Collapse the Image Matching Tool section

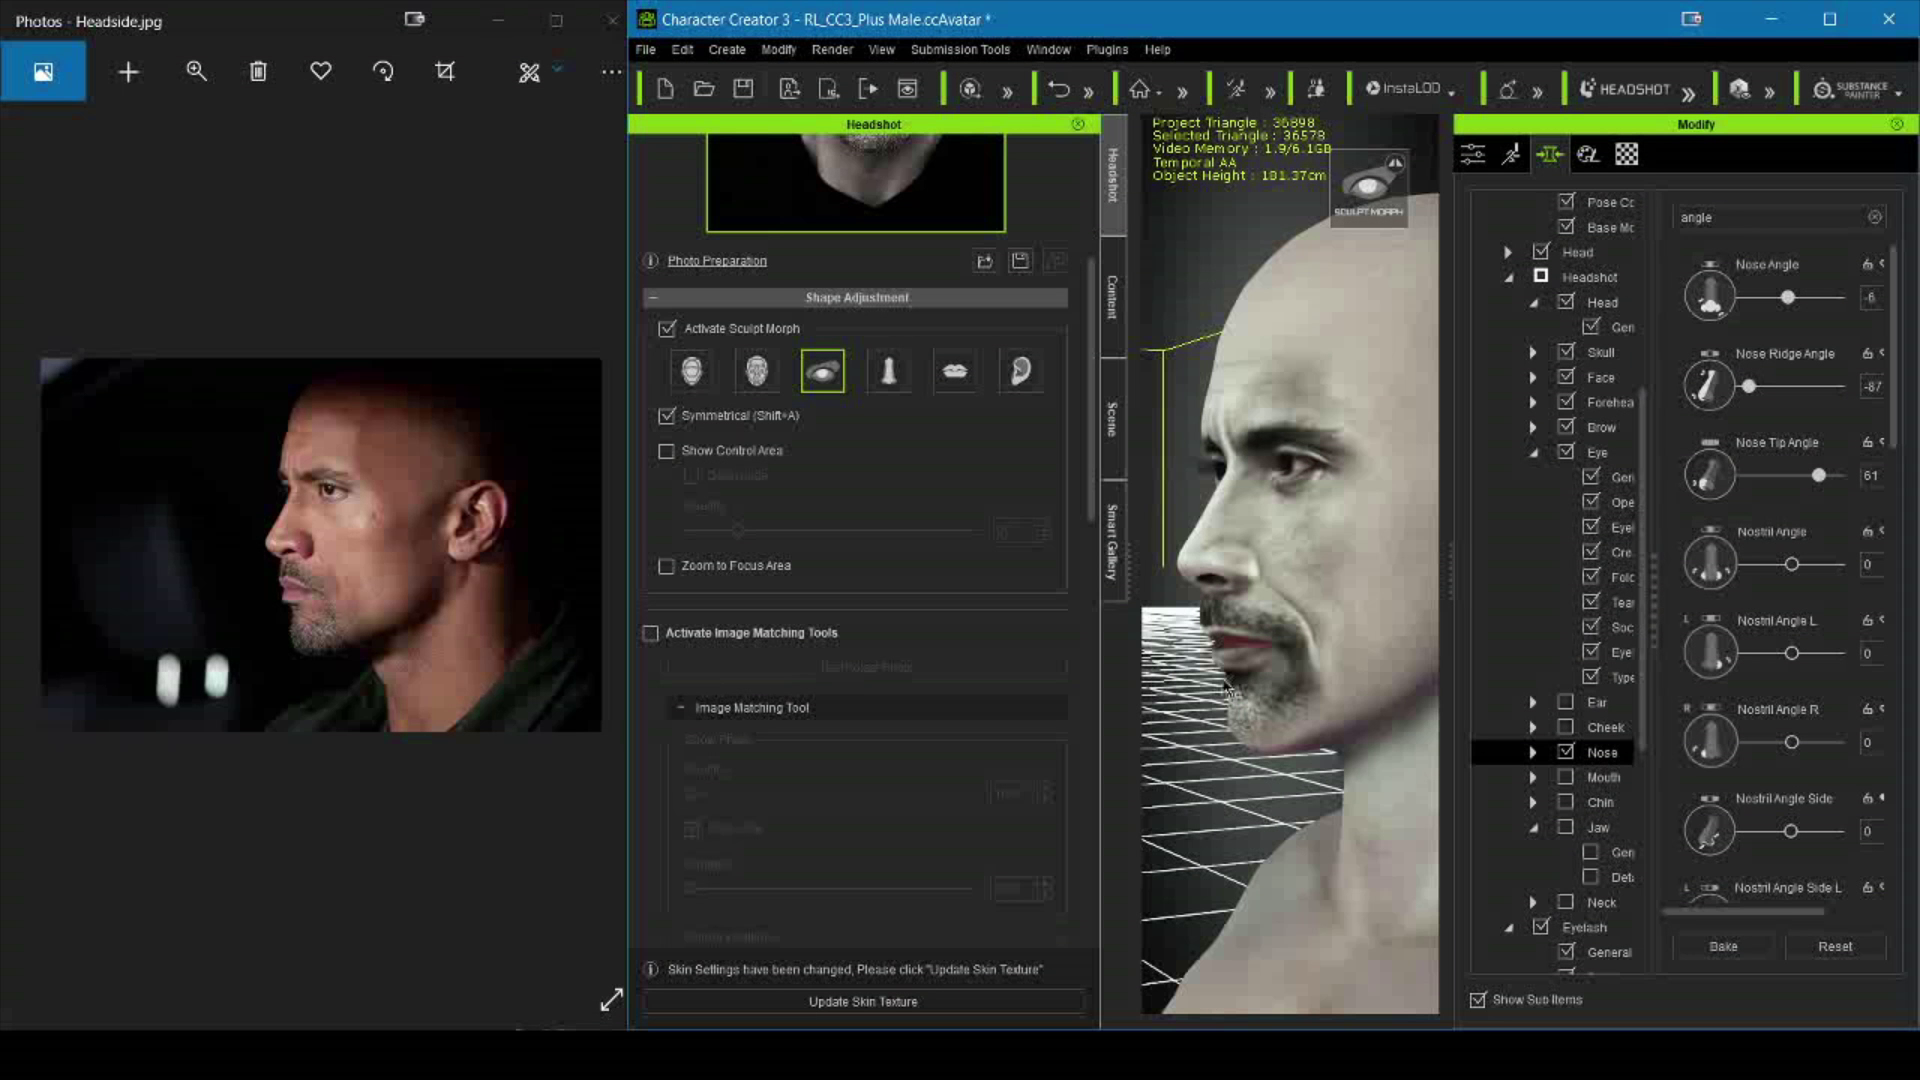click(x=681, y=708)
